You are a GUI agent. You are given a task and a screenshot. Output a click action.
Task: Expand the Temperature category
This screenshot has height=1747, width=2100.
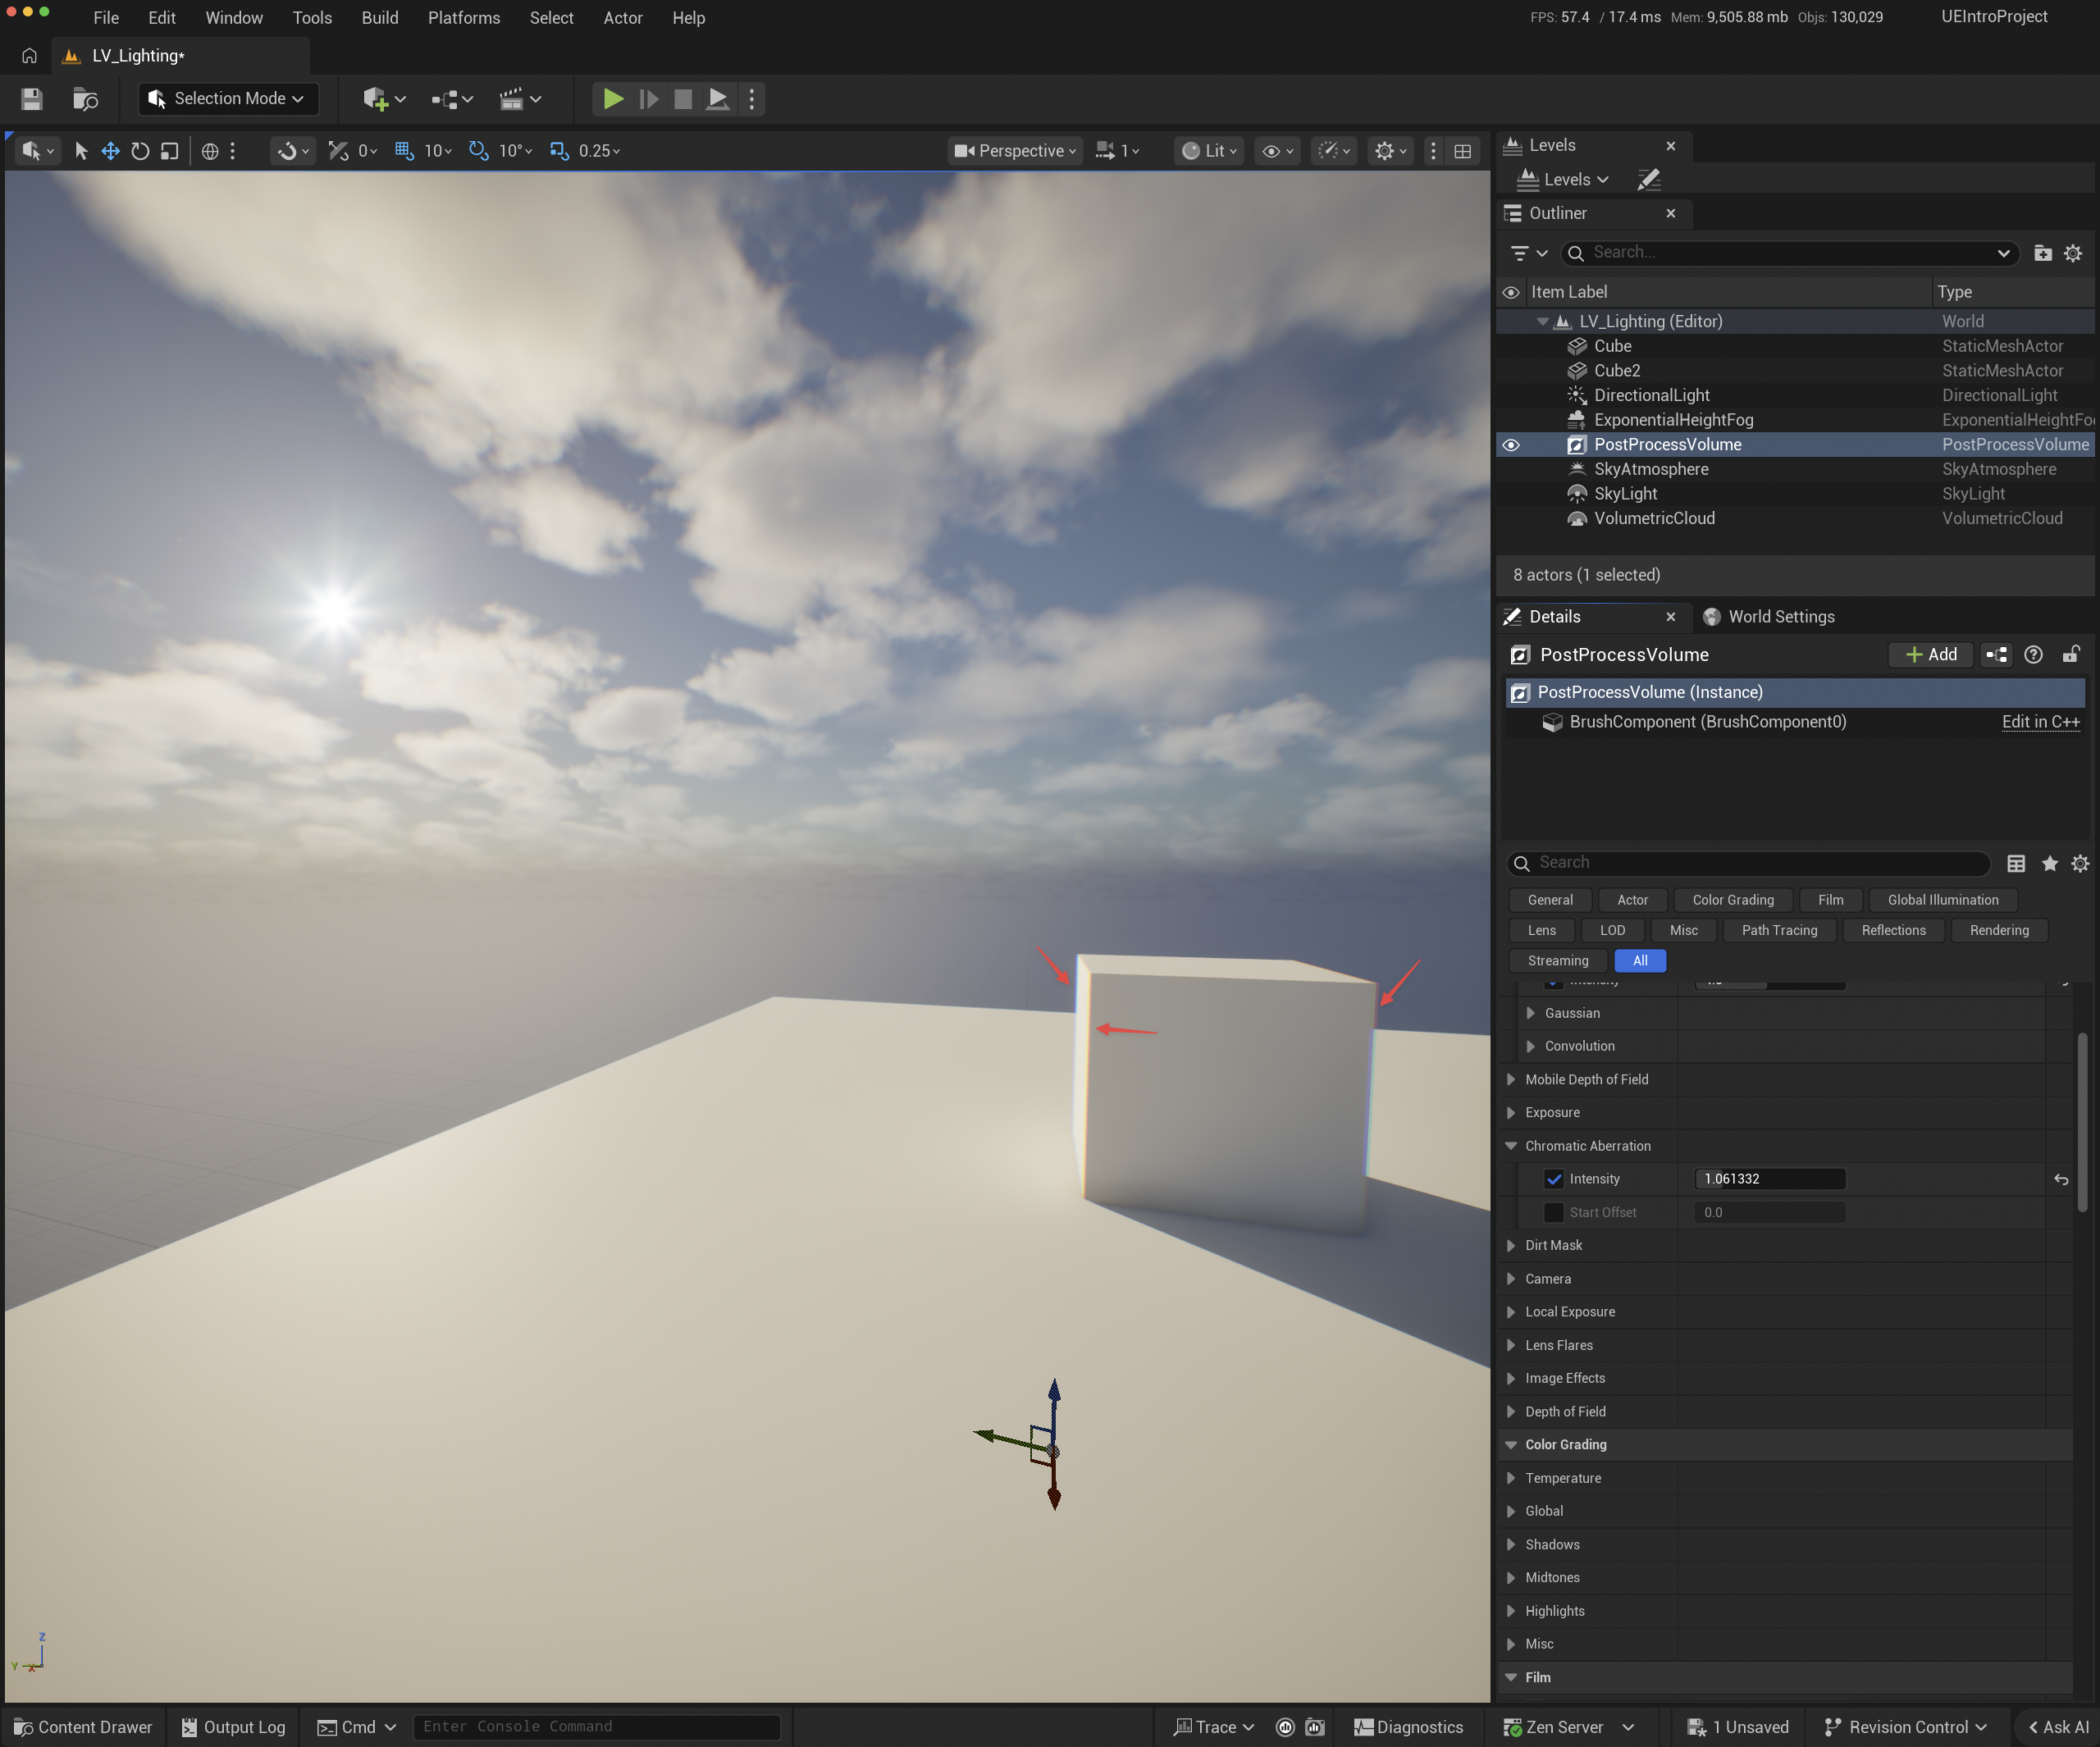point(1511,1479)
